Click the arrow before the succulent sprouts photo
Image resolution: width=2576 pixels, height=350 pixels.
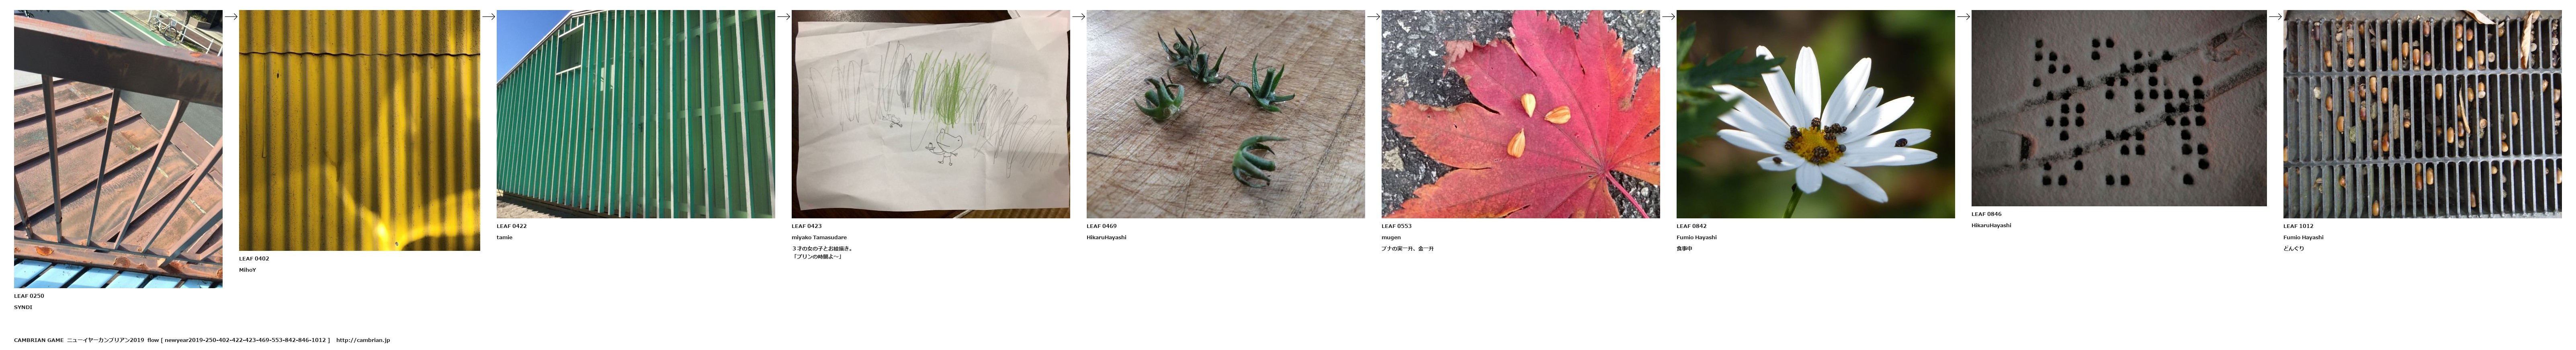pyautogui.click(x=1079, y=16)
